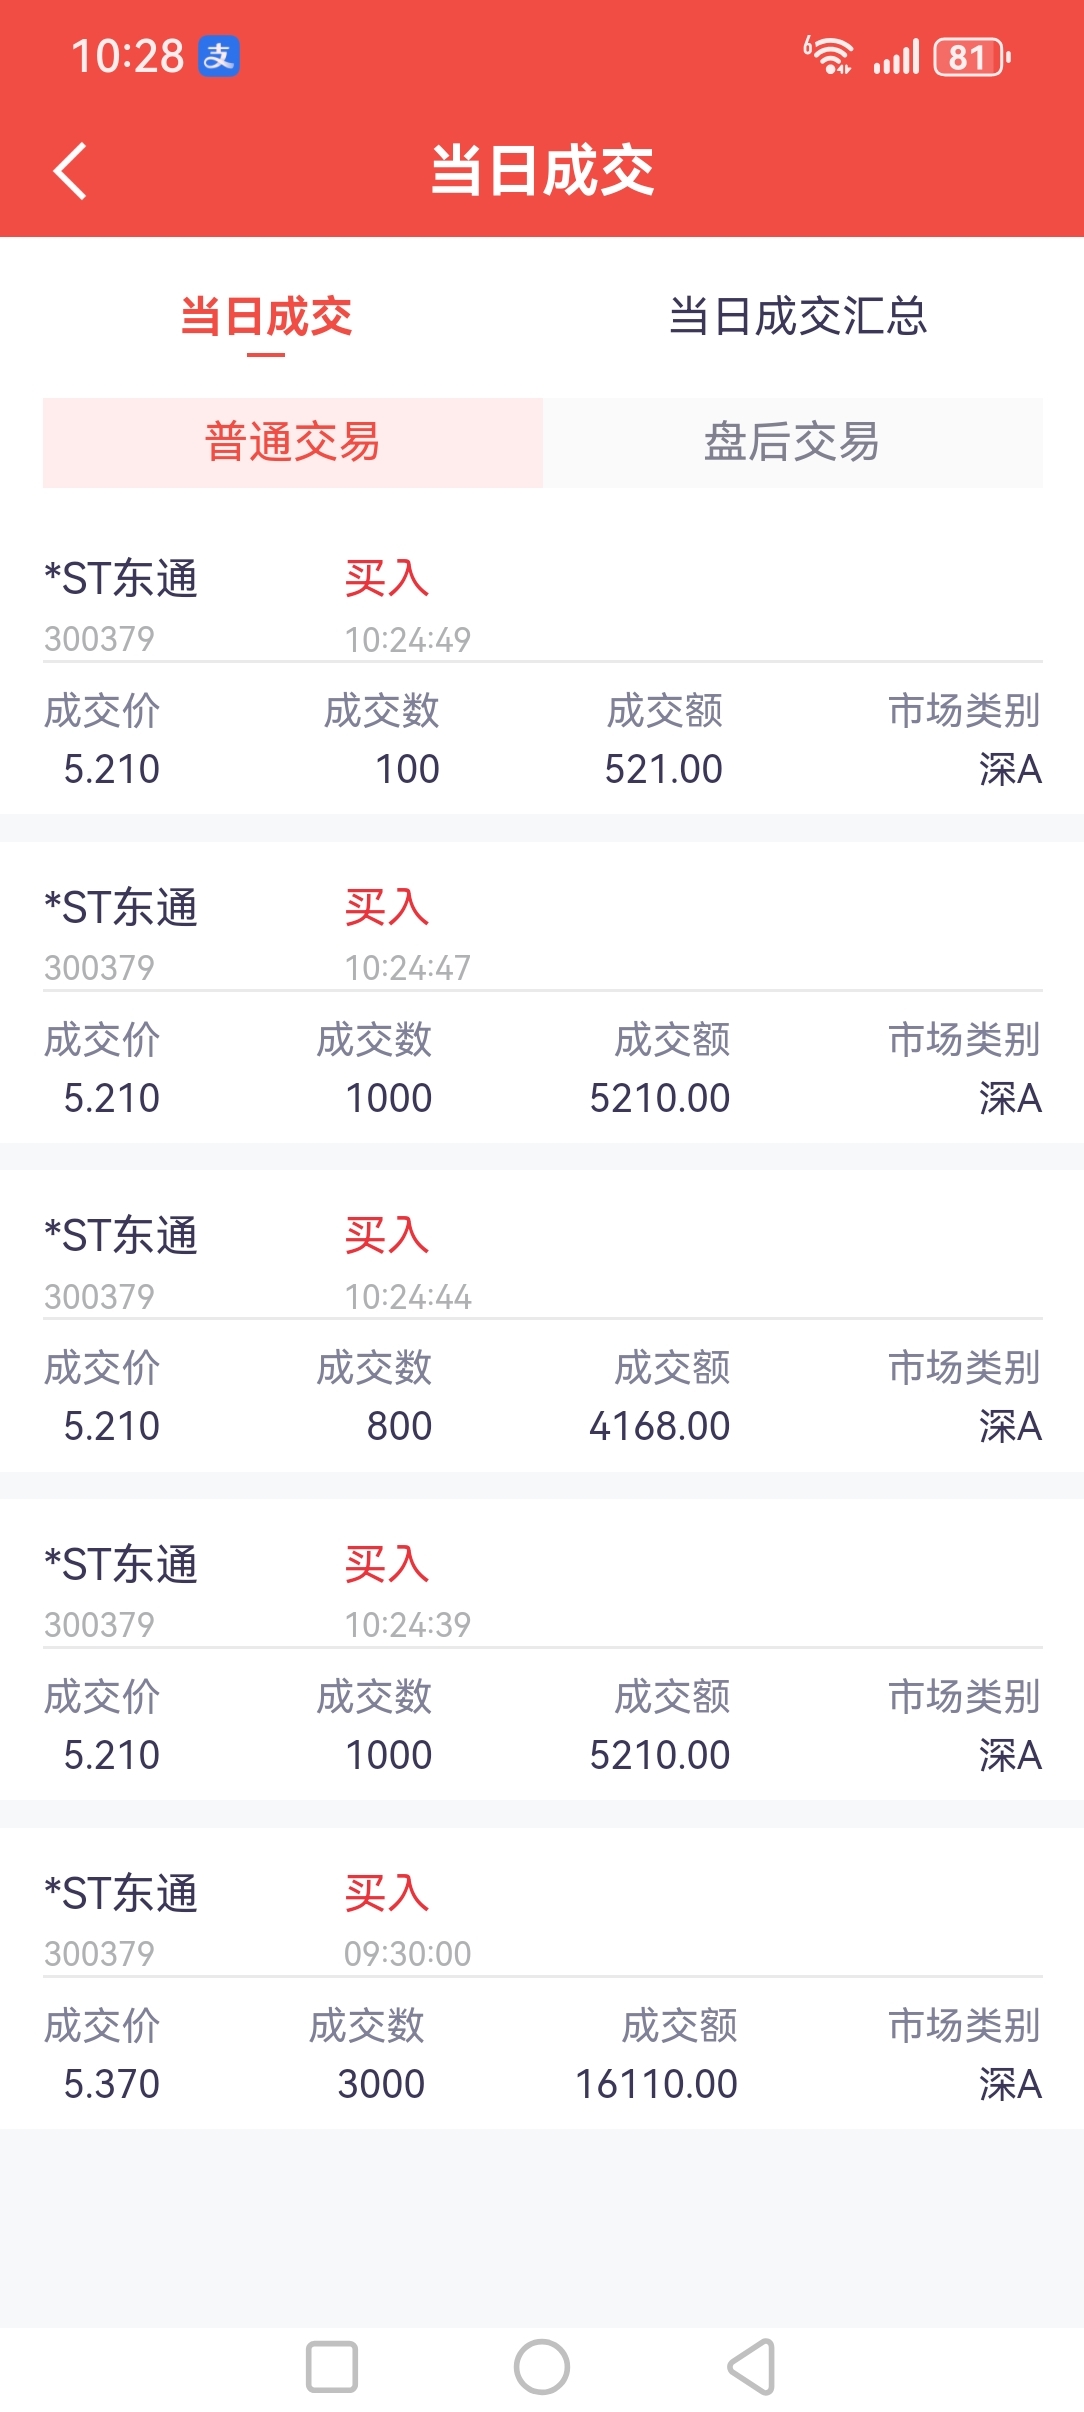Tap the Android home circle button
This screenshot has width=1084, height=2412.
click(x=542, y=2367)
